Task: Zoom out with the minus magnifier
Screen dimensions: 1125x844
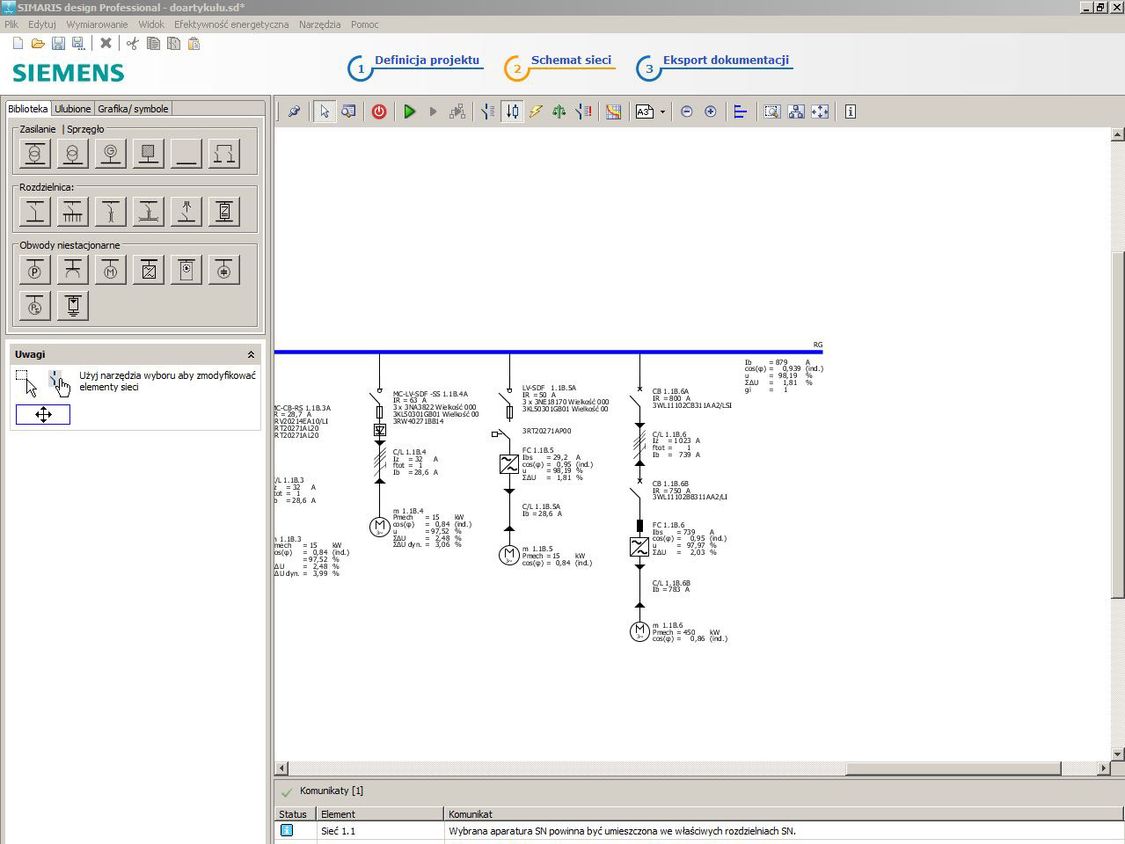Action: click(x=687, y=111)
